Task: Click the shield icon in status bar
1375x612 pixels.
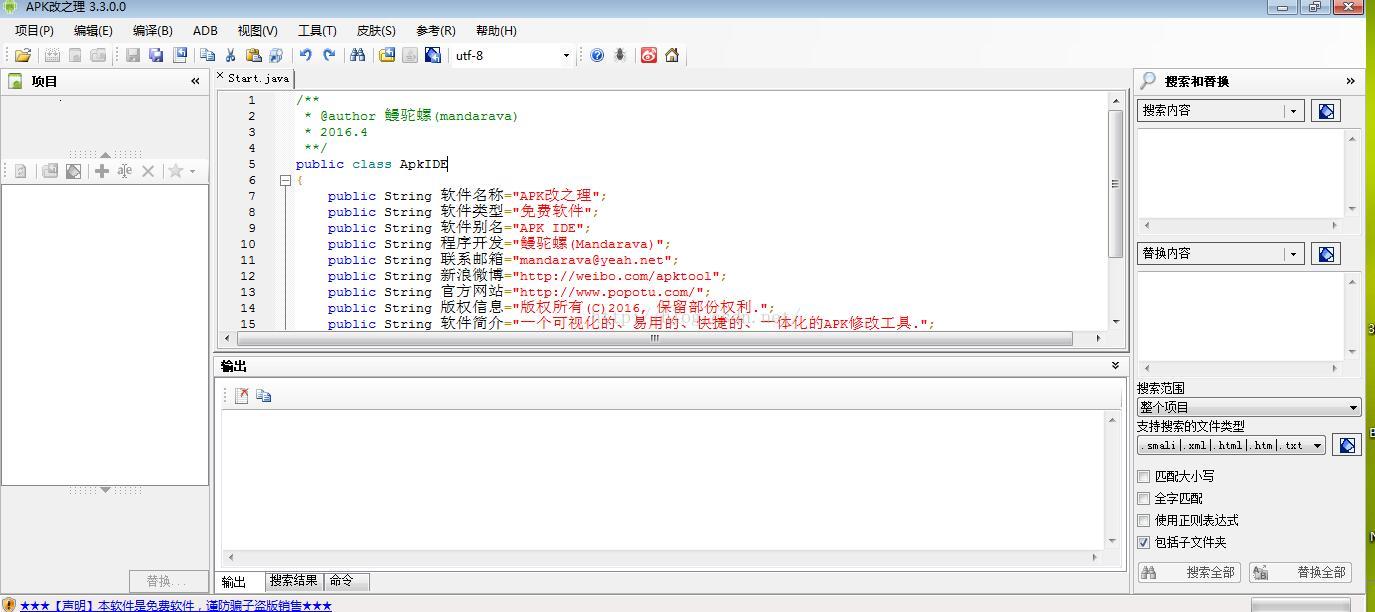Action: click(x=9, y=605)
